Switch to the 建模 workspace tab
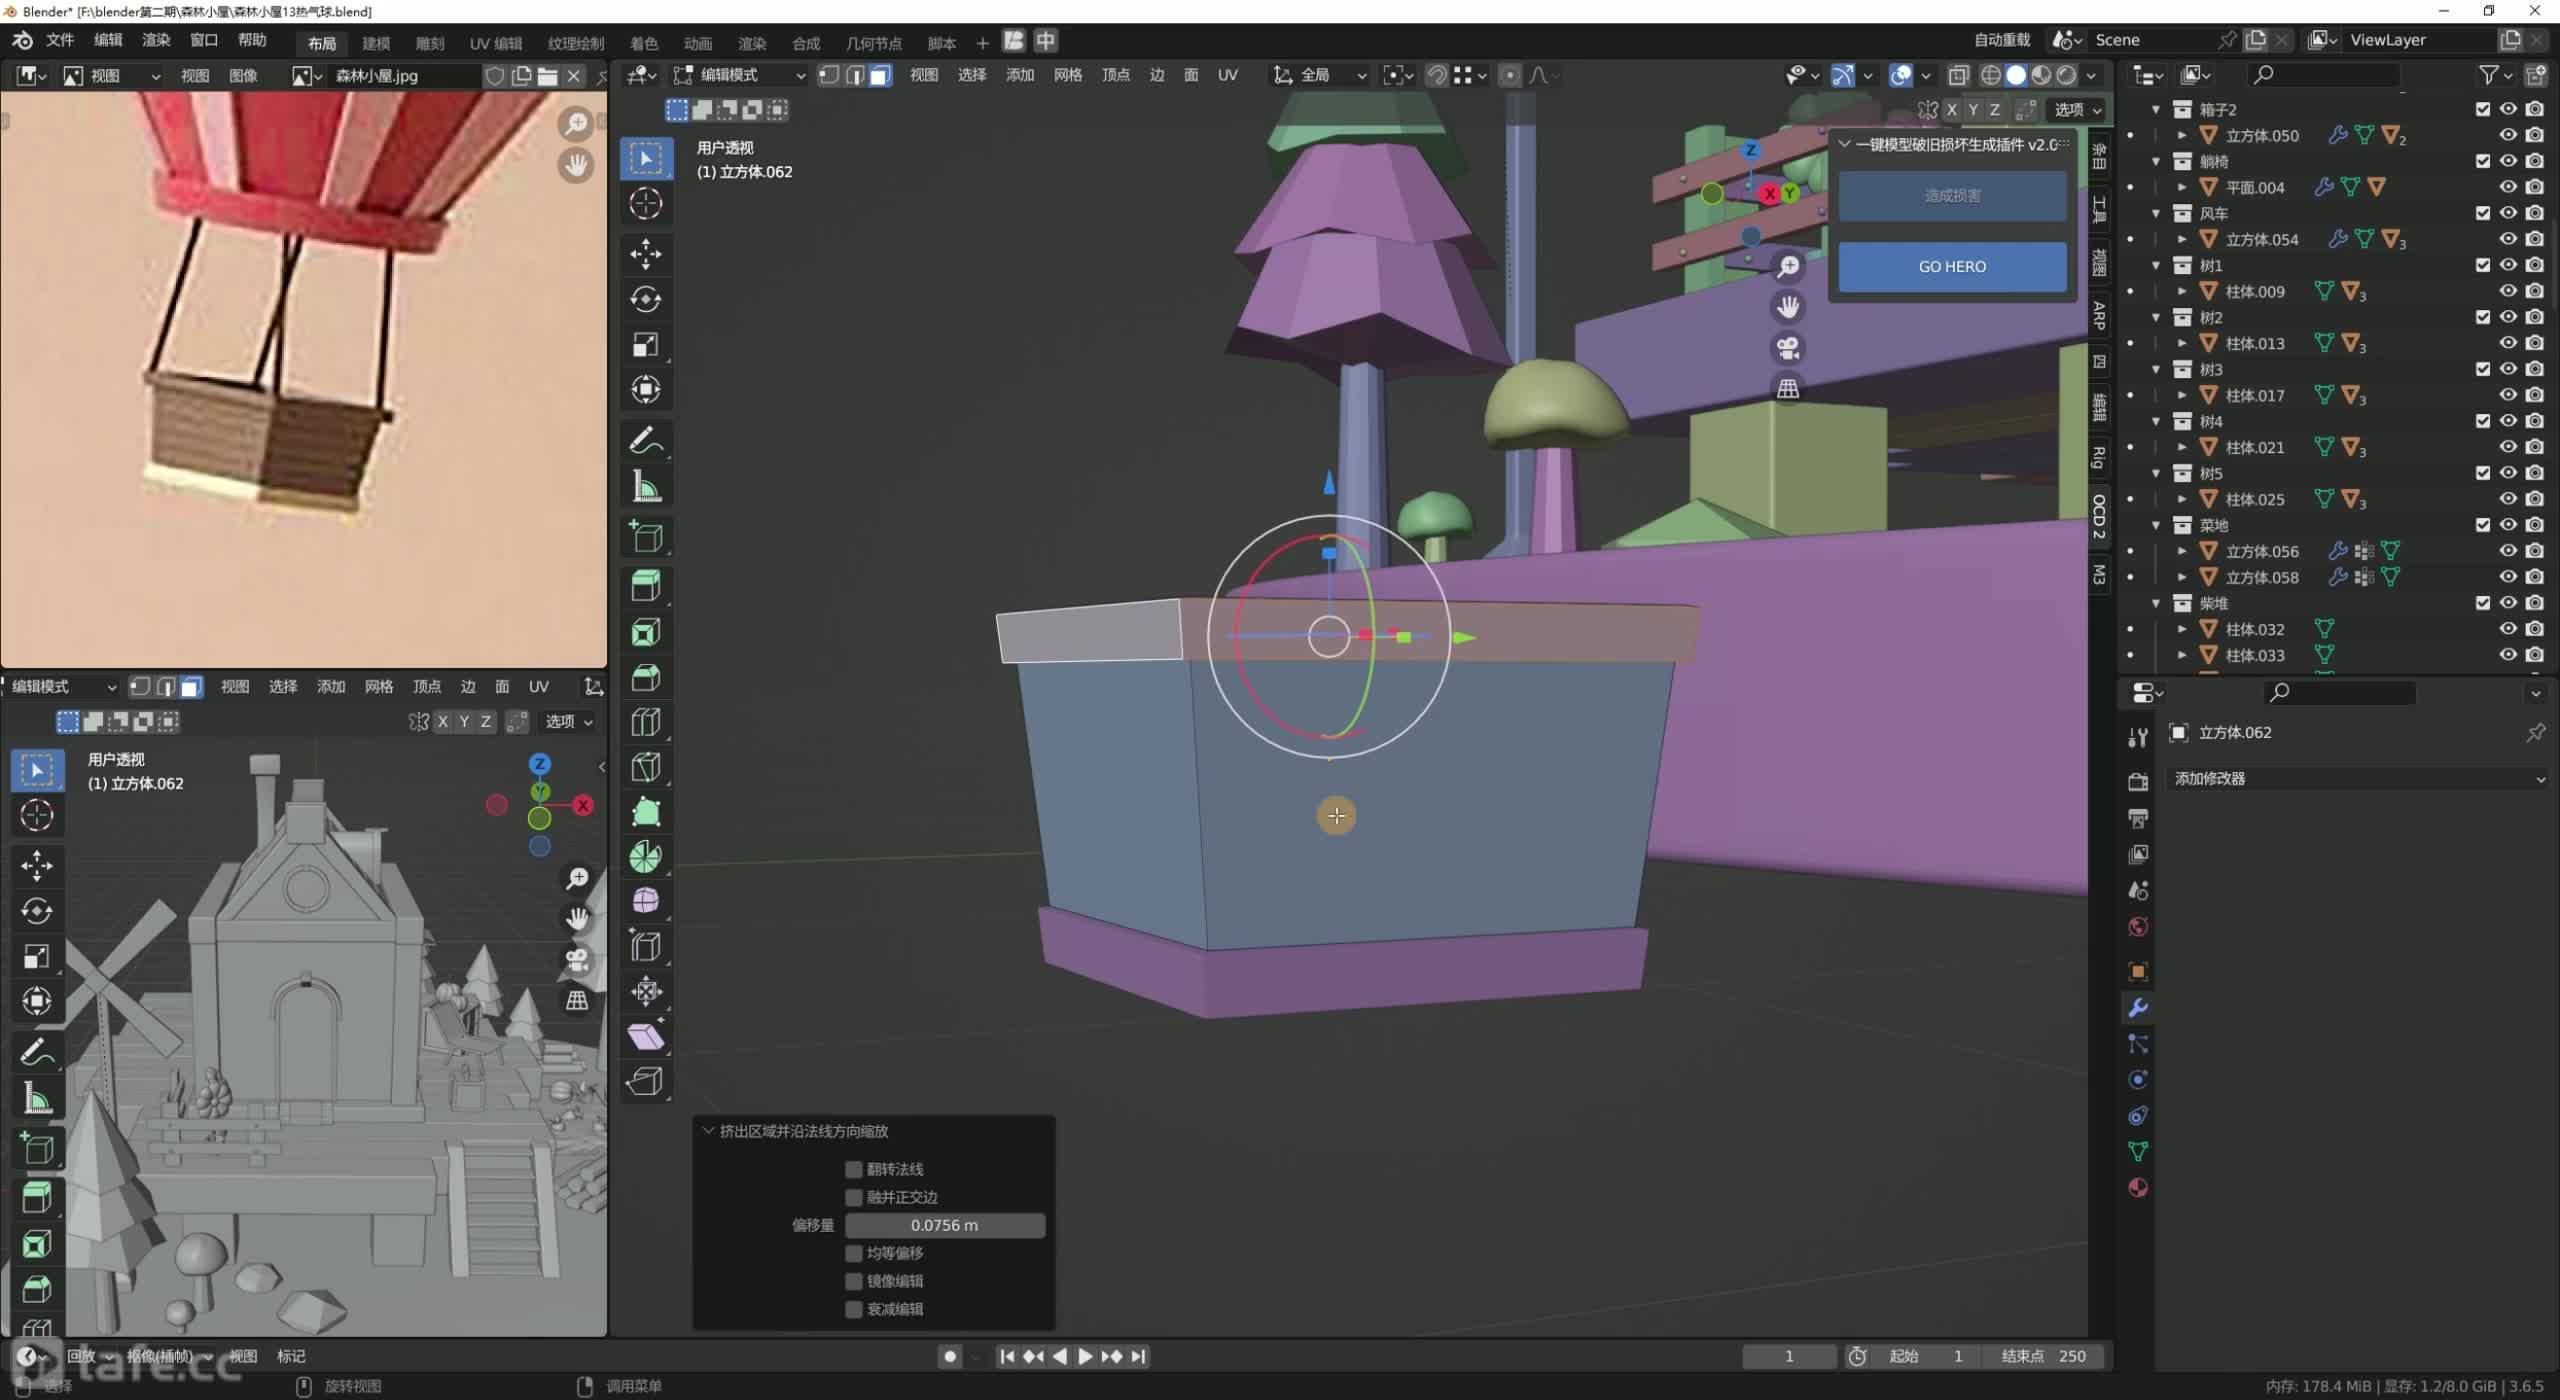2560x1400 pixels. pos(376,43)
